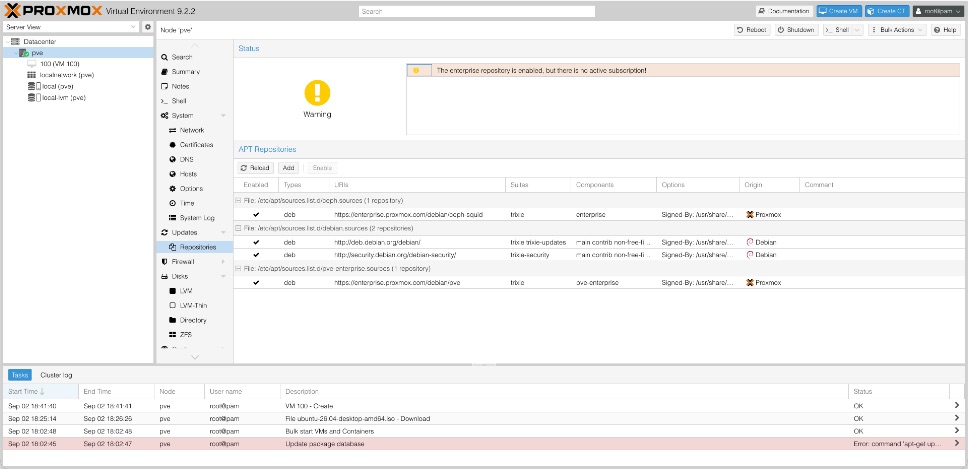Open the Network settings

tap(193, 130)
